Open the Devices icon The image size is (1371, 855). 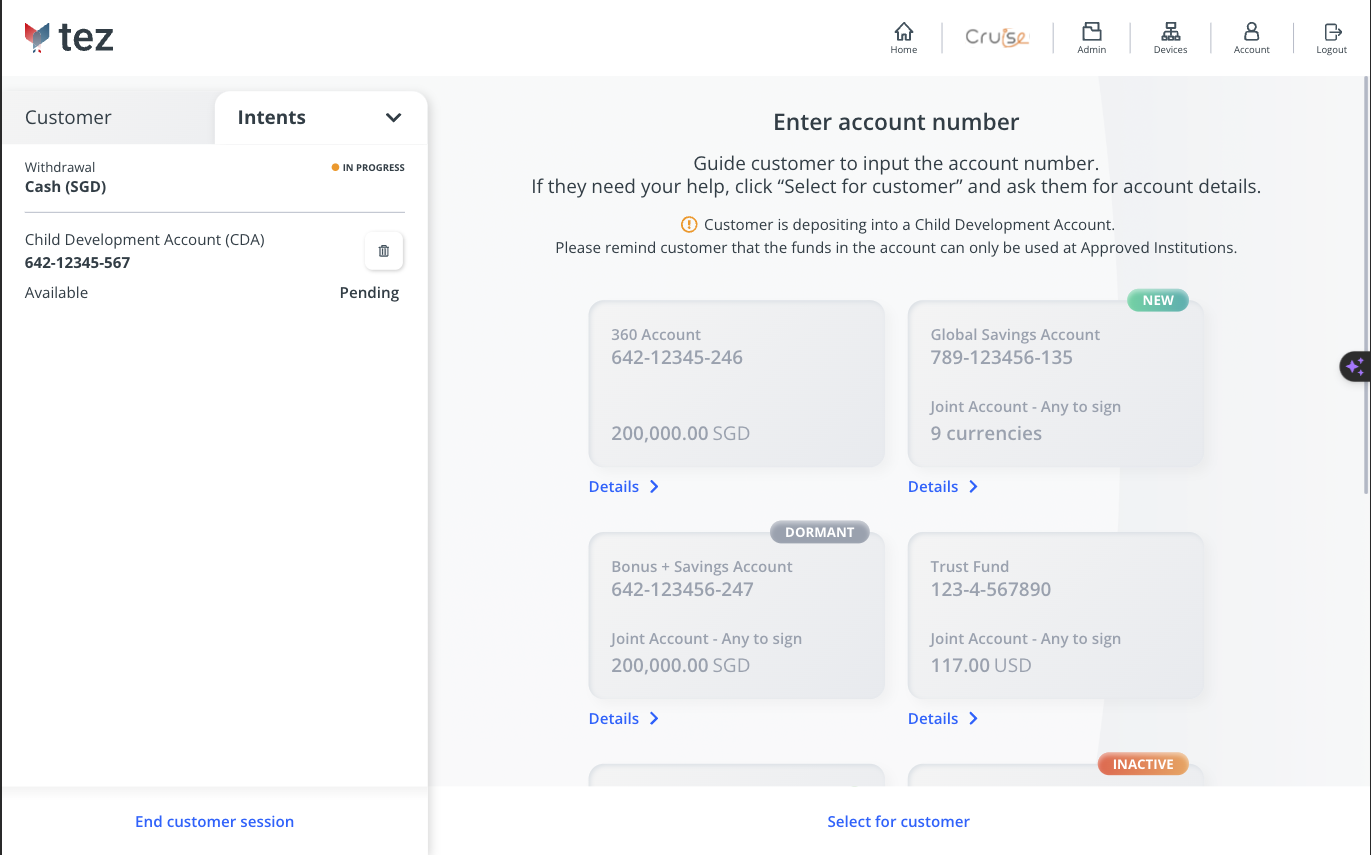1170,37
